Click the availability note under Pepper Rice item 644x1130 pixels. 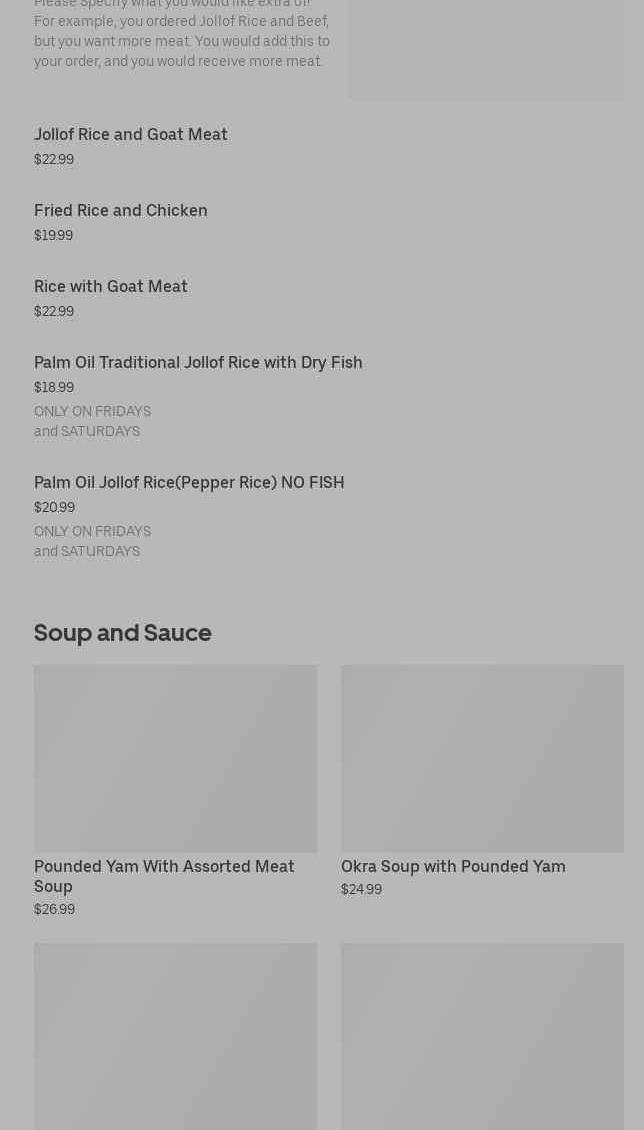(x=92, y=542)
